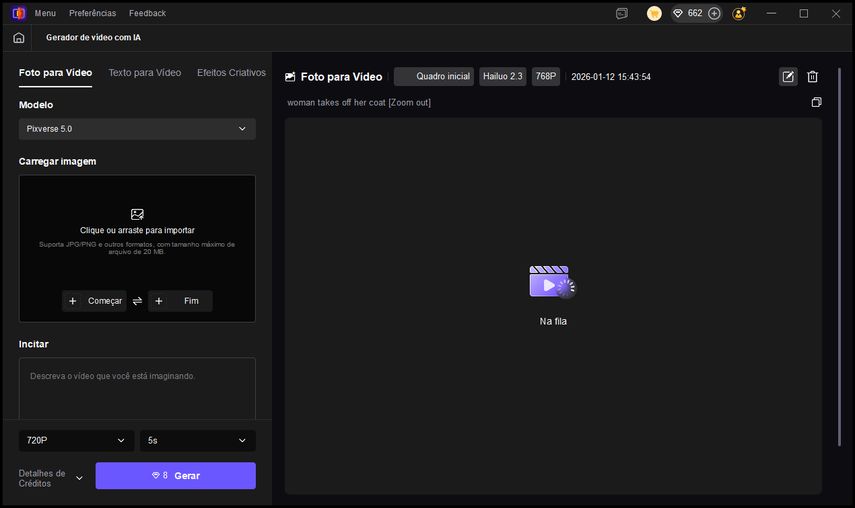Screen dimensions: 855x508
Task: Open the user account icon
Action: click(x=739, y=14)
